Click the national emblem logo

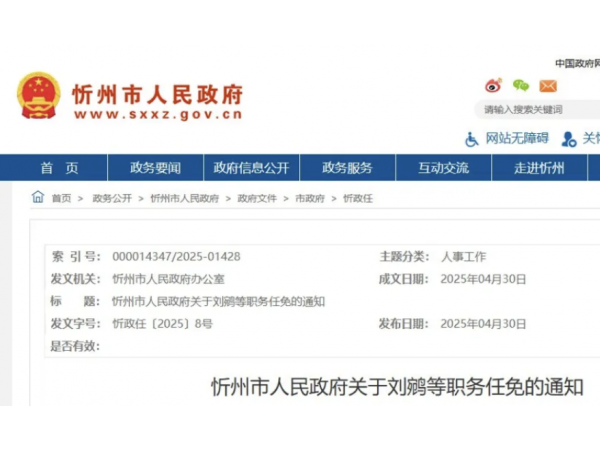(x=39, y=96)
